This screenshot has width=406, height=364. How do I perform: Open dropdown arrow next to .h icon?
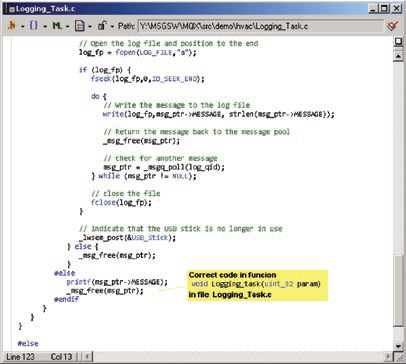tap(22, 26)
